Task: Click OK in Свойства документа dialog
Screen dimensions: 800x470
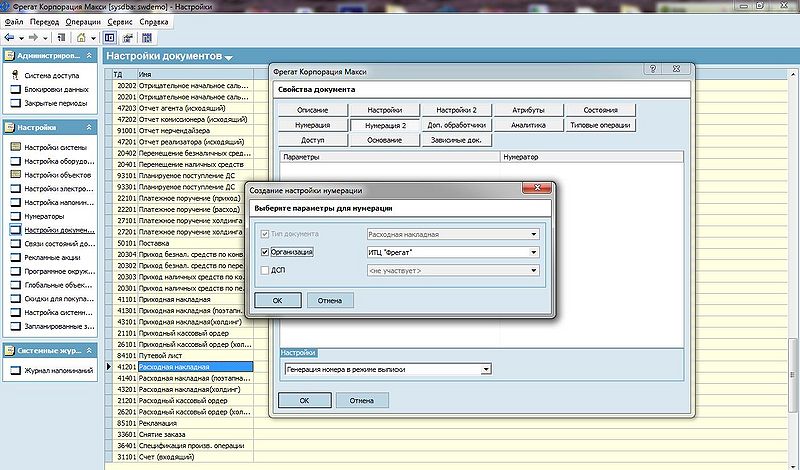Action: pos(305,400)
